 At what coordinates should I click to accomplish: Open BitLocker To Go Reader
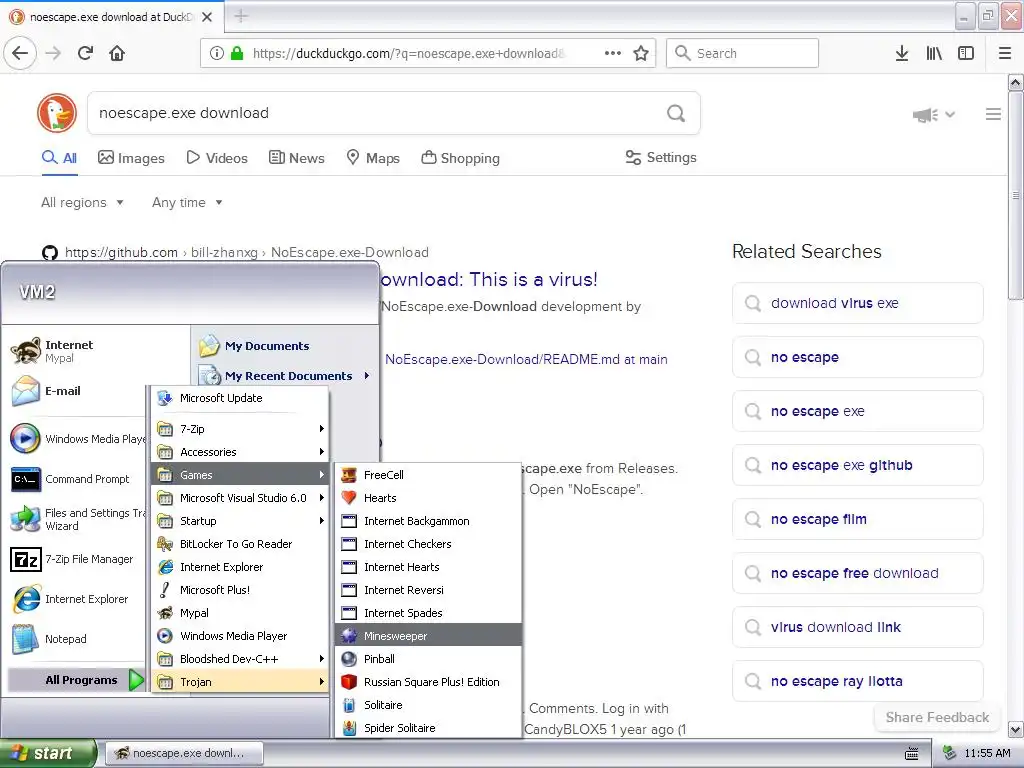pos(240,543)
